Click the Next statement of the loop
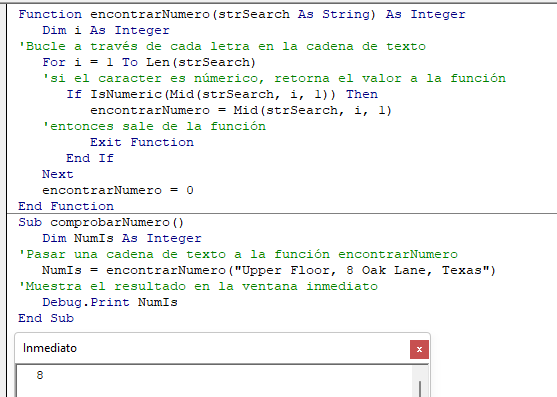The width and height of the screenshot is (557, 397). coord(58,174)
